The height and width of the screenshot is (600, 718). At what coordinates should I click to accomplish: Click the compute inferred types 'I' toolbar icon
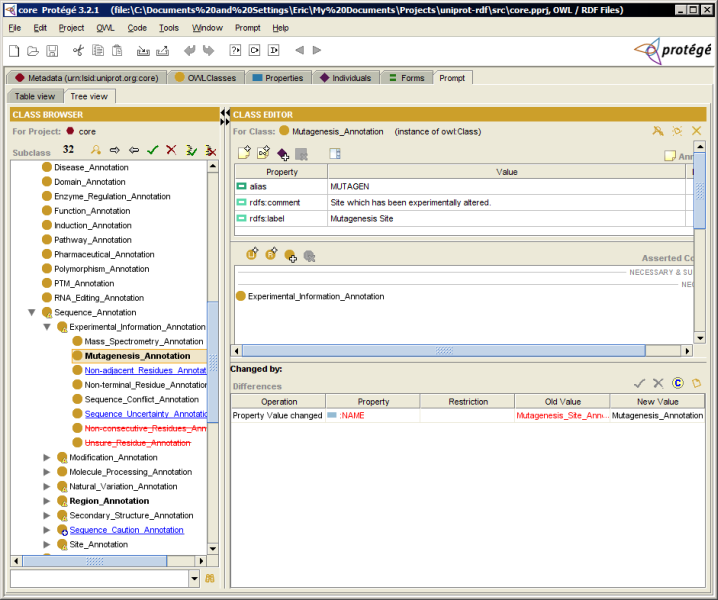coord(273,50)
